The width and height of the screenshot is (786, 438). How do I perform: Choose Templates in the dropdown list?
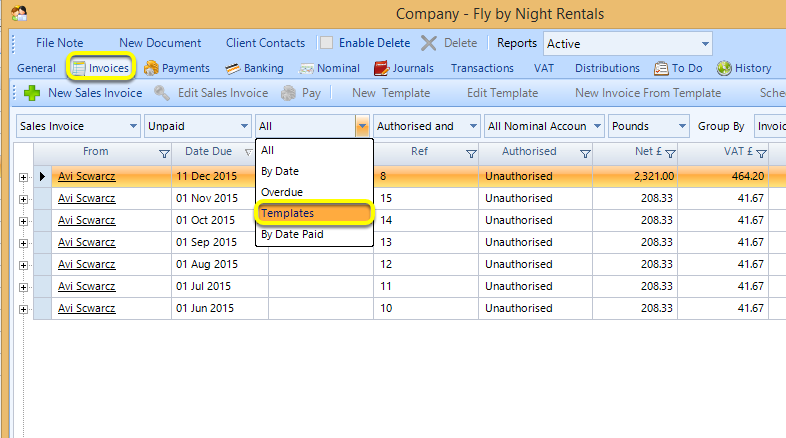[314, 213]
